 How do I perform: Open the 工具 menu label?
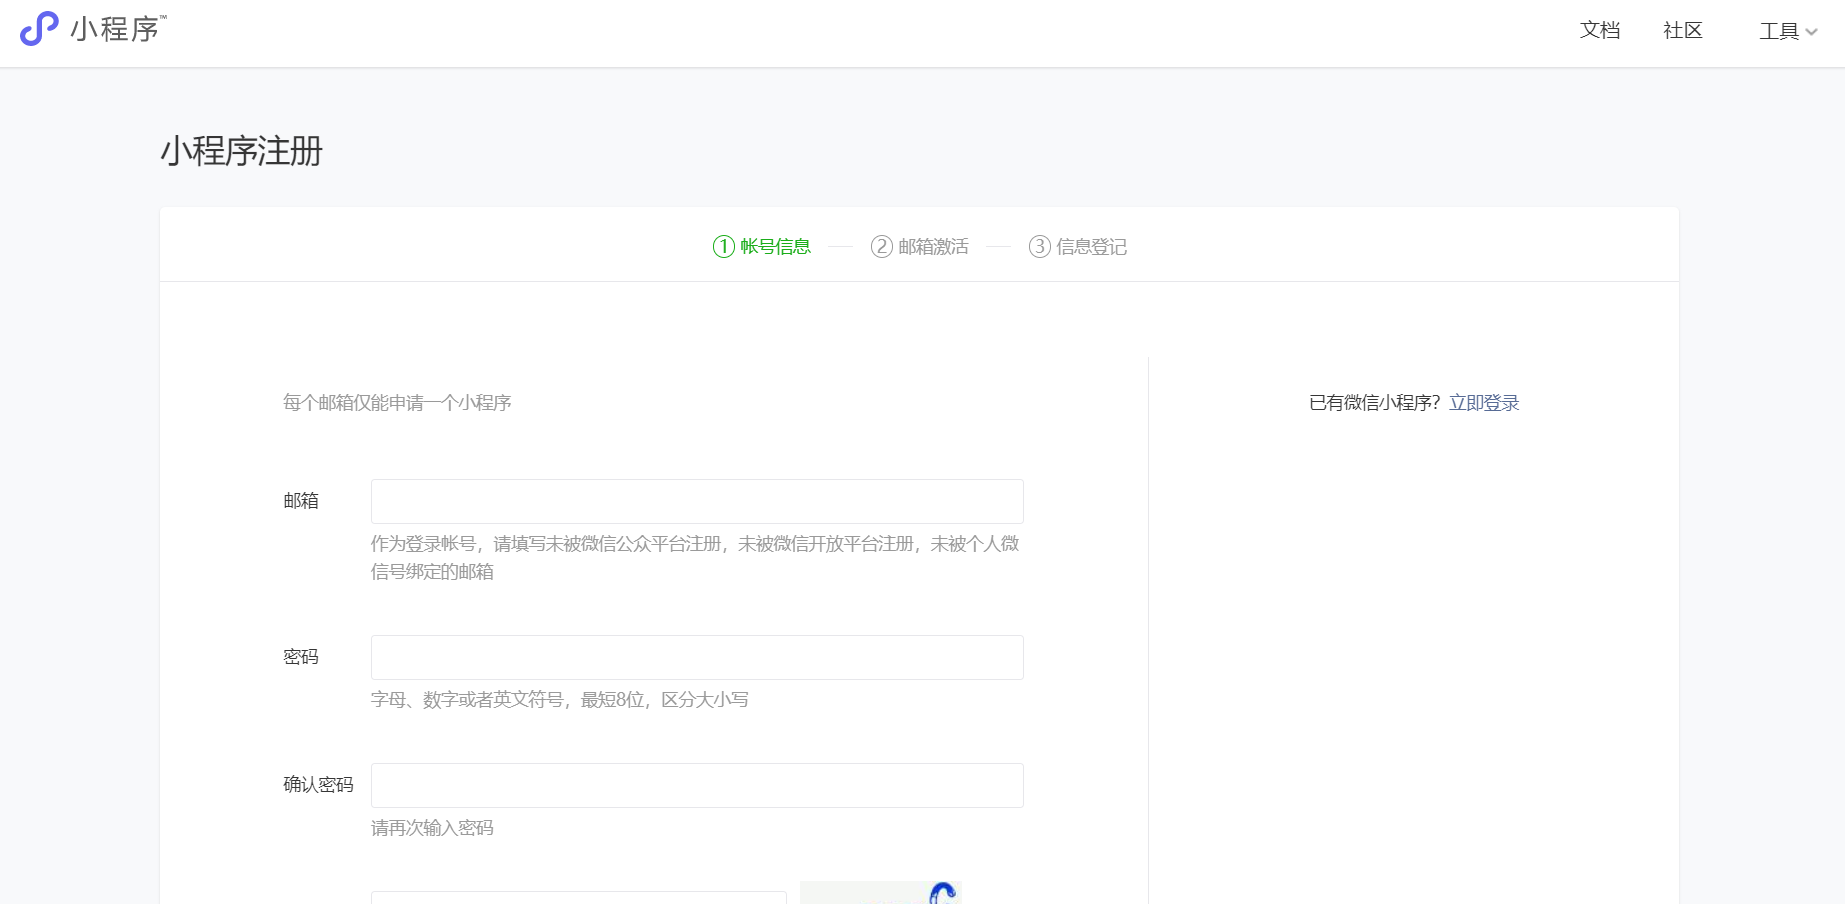tap(1778, 31)
